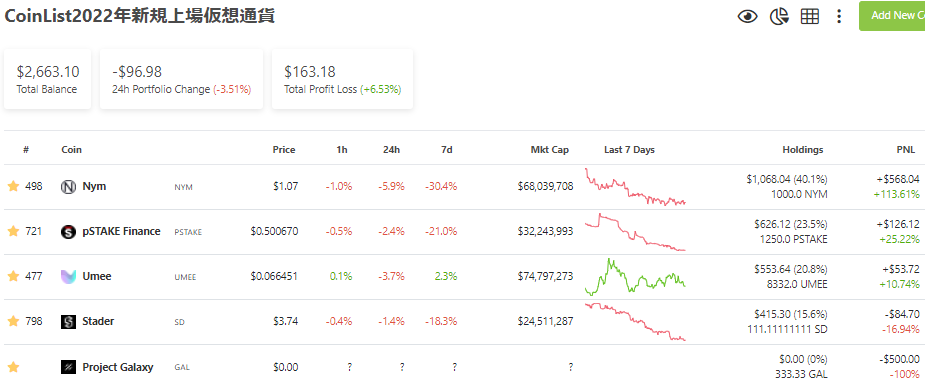Click the Add New Coin button
The height and width of the screenshot is (392, 925).
pyautogui.click(x=892, y=16)
